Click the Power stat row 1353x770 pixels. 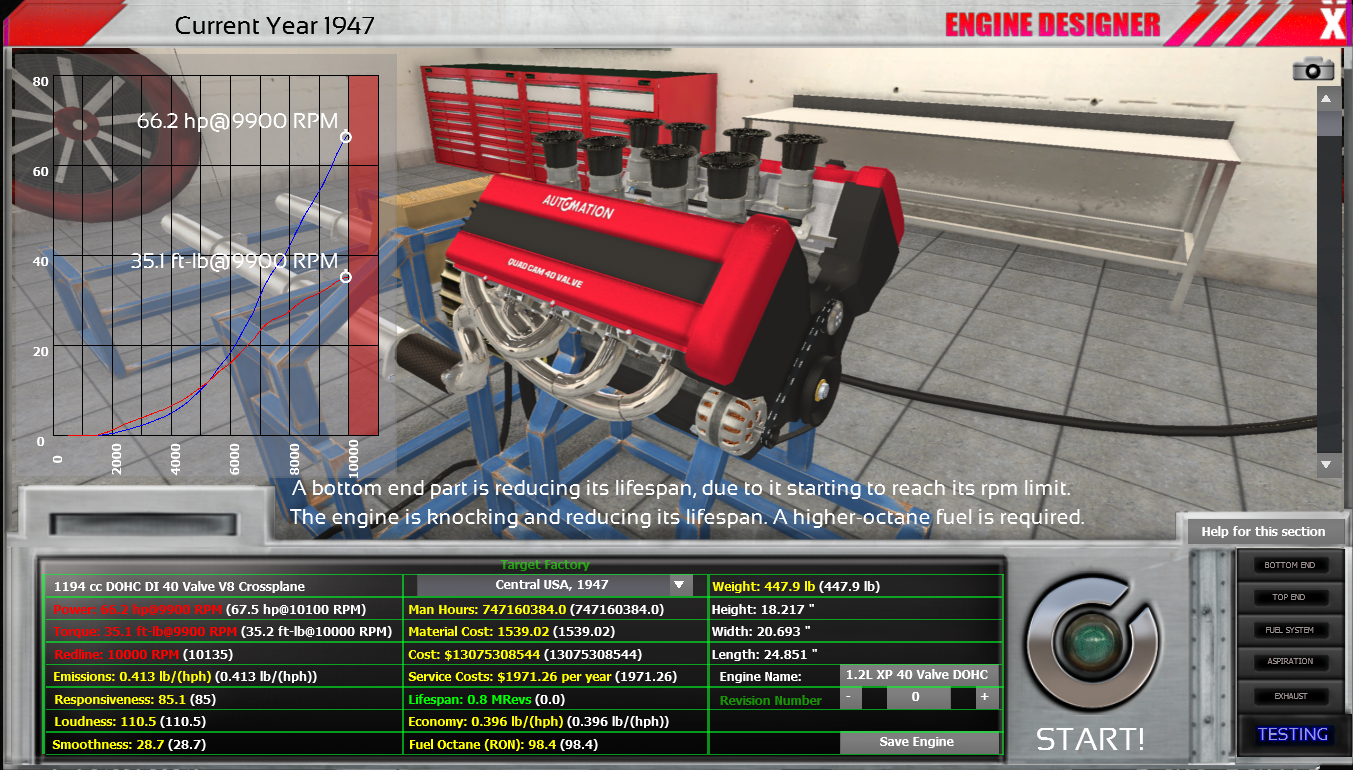coord(223,609)
